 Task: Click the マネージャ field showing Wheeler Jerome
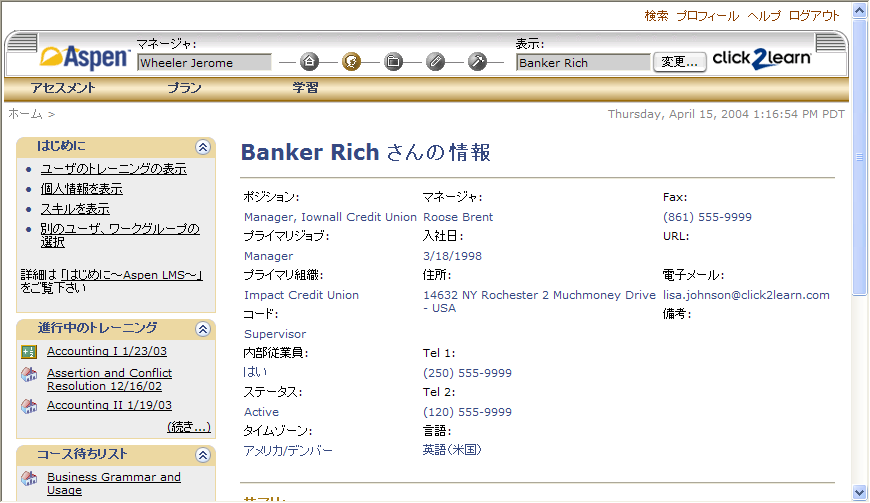pos(204,63)
